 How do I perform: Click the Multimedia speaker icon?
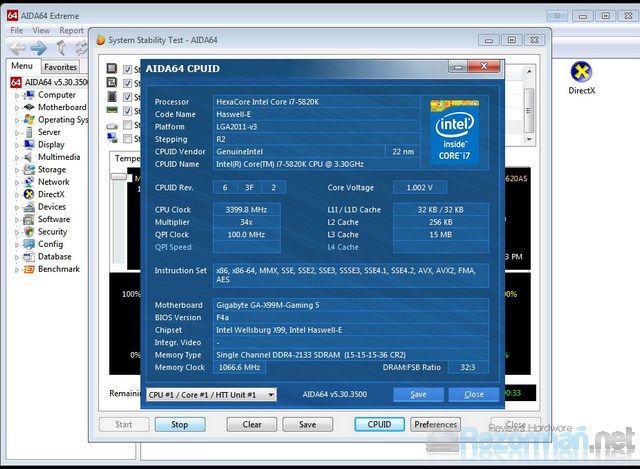29,157
